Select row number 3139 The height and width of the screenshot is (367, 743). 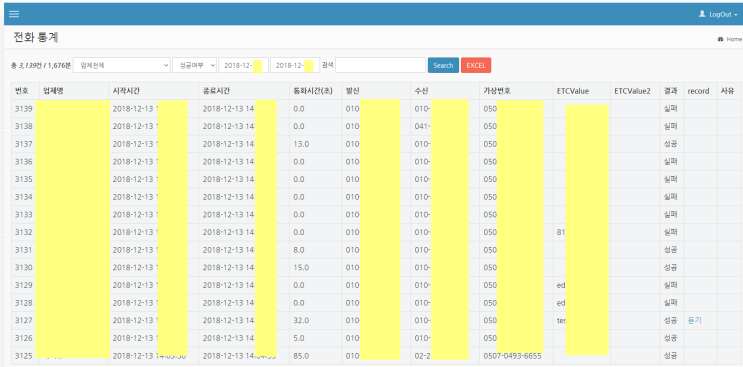click(x=24, y=109)
